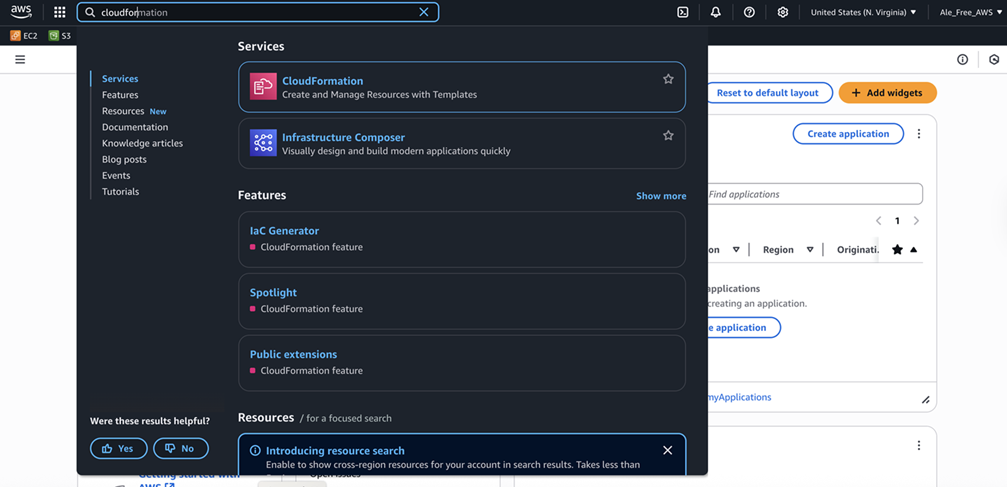Click the myApplications widget corner handle icon
The width and height of the screenshot is (1007, 487).
click(925, 400)
